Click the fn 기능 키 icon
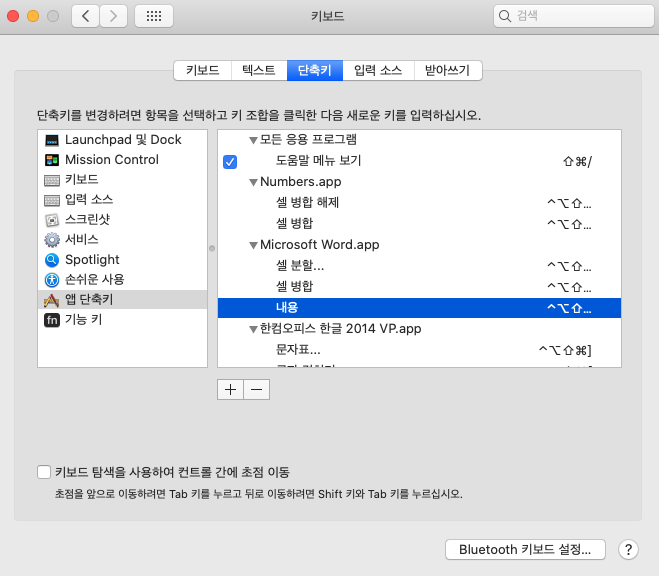 pyautogui.click(x=52, y=320)
